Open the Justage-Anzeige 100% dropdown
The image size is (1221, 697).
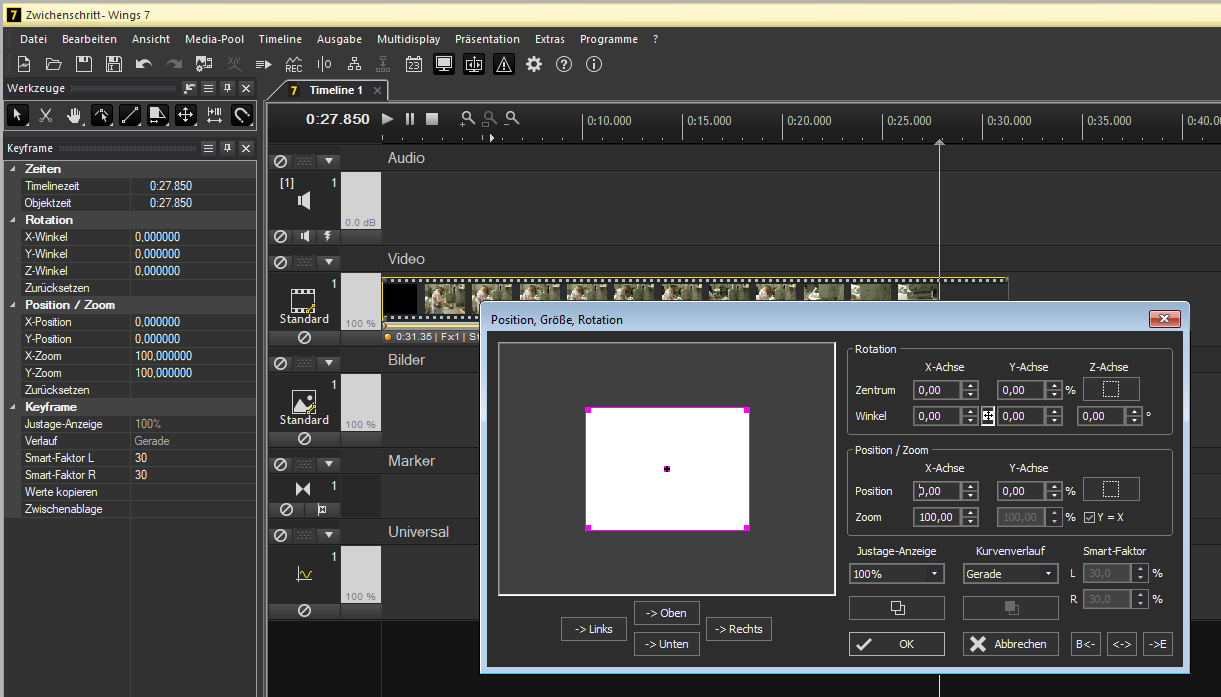tap(897, 574)
